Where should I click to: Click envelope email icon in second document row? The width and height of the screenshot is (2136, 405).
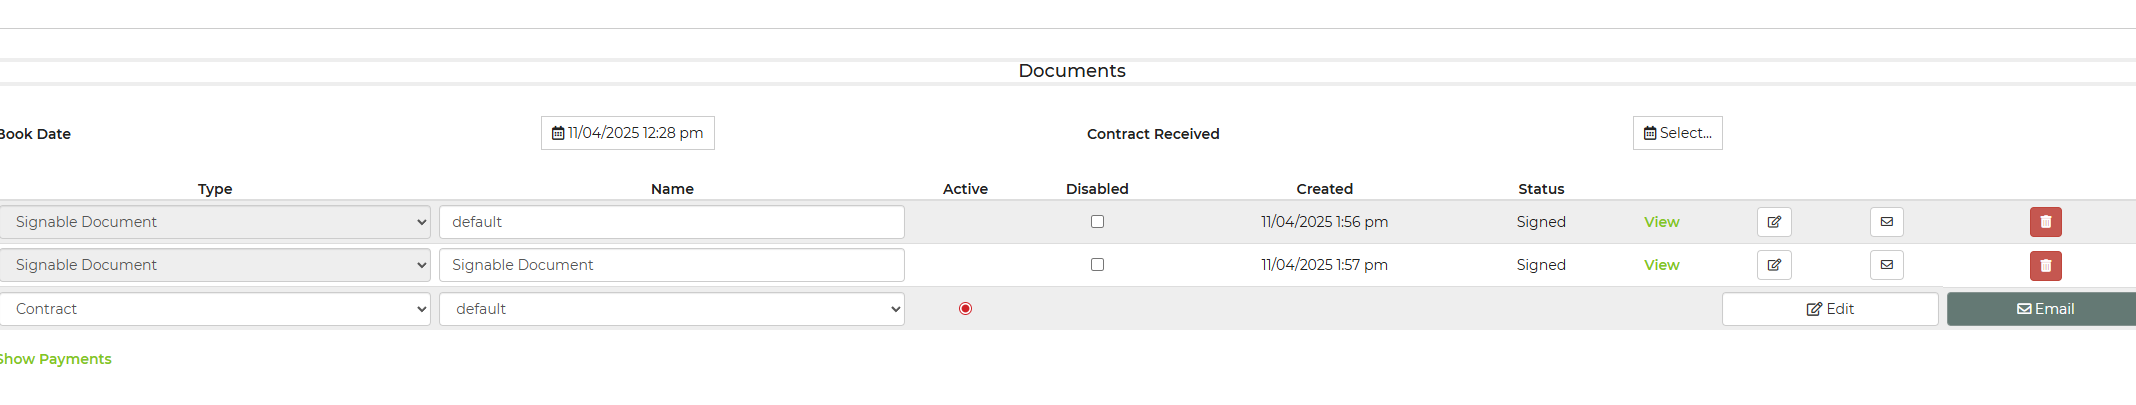click(1886, 265)
